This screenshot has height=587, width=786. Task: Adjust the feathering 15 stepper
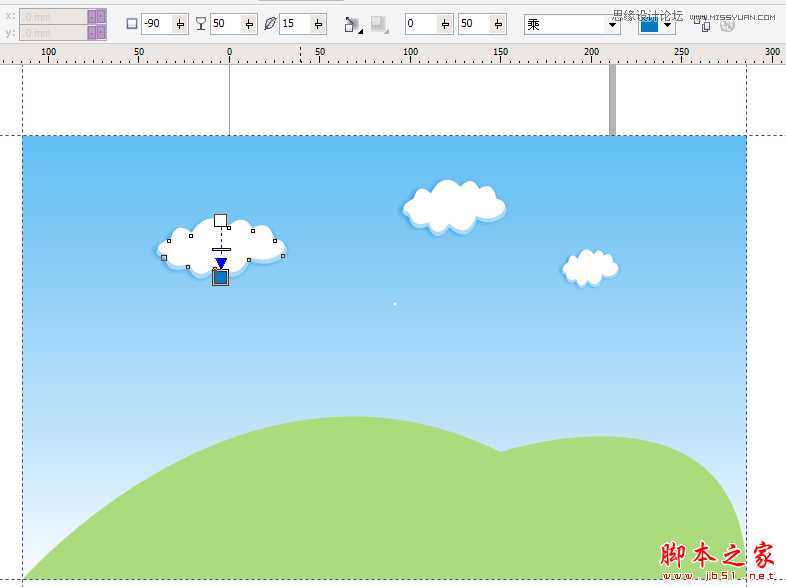(x=317, y=24)
